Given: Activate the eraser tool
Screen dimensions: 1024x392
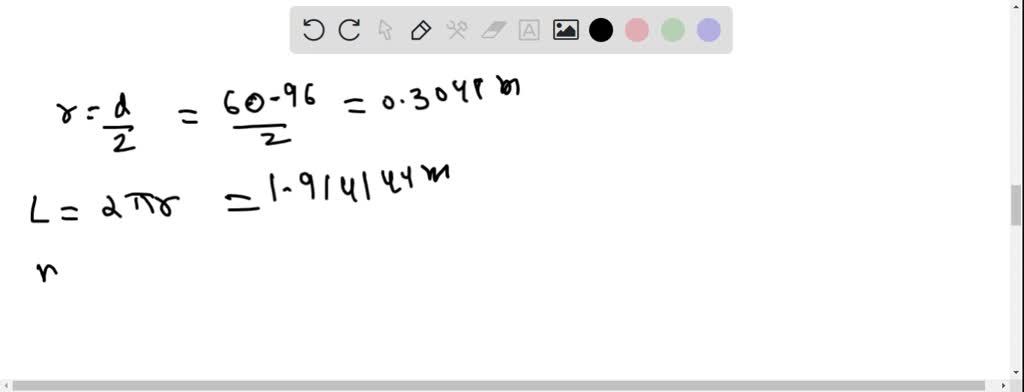Looking at the screenshot, I should tap(494, 30).
